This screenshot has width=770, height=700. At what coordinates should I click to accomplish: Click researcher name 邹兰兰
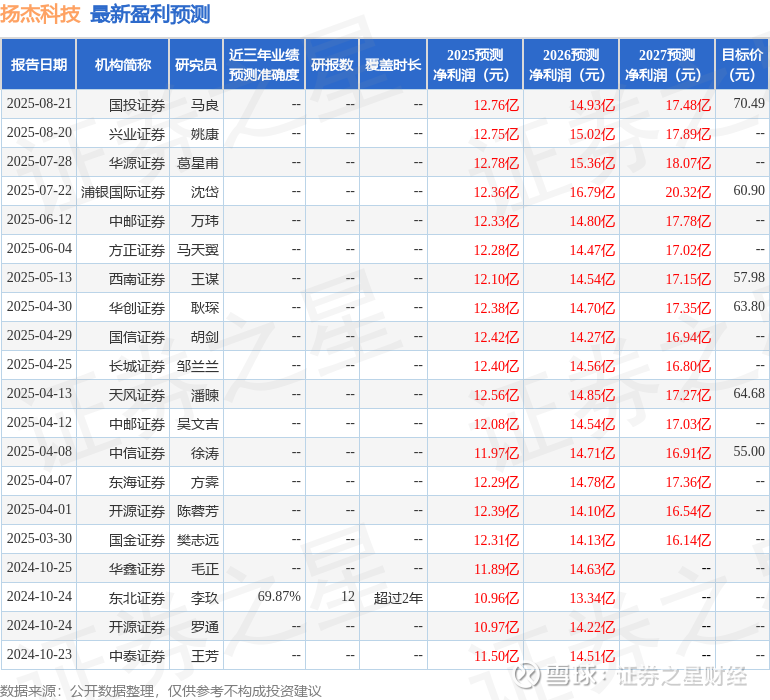pyautogui.click(x=197, y=365)
